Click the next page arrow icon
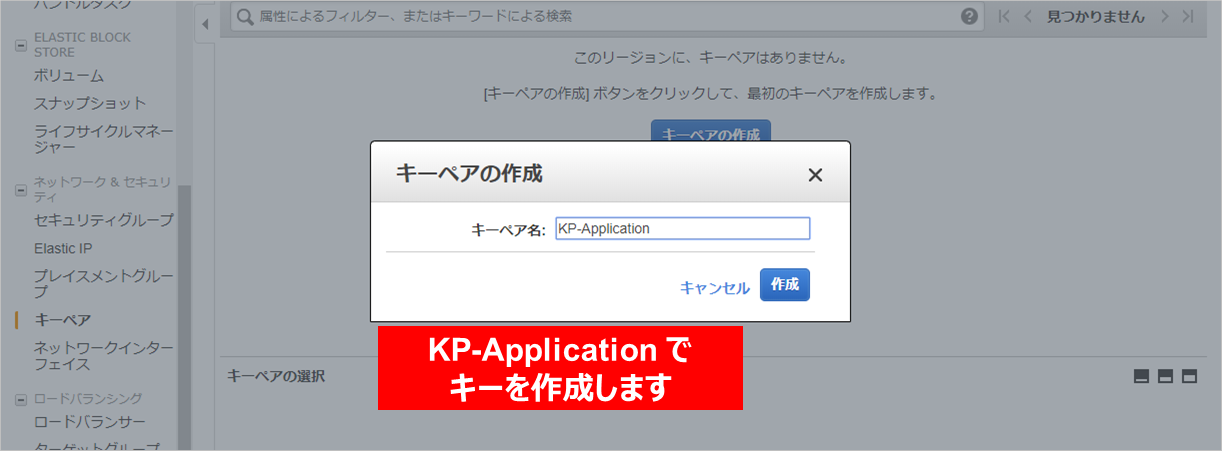The height and width of the screenshot is (451, 1222). click(1164, 17)
